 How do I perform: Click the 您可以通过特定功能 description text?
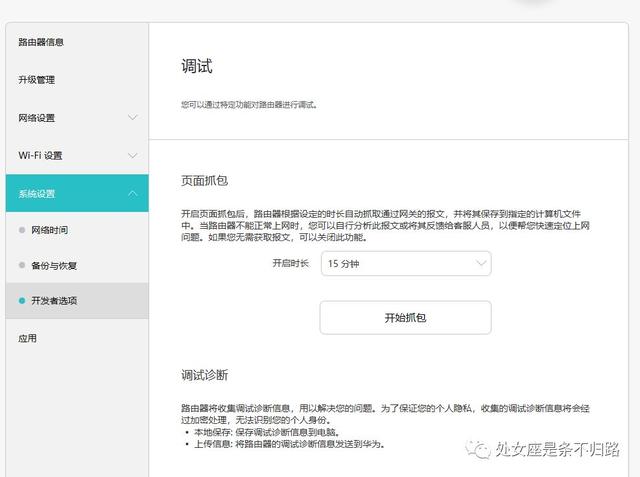pos(249,105)
